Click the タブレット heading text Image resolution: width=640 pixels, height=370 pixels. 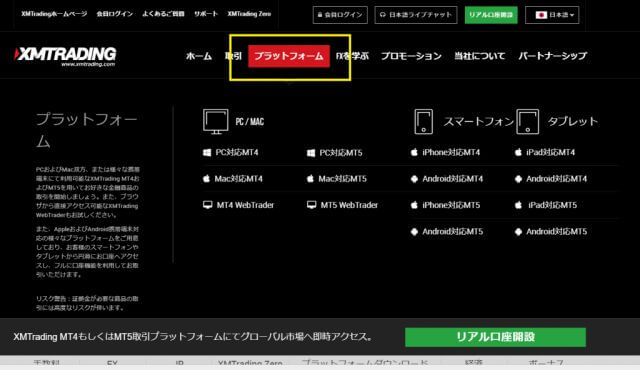573,122
